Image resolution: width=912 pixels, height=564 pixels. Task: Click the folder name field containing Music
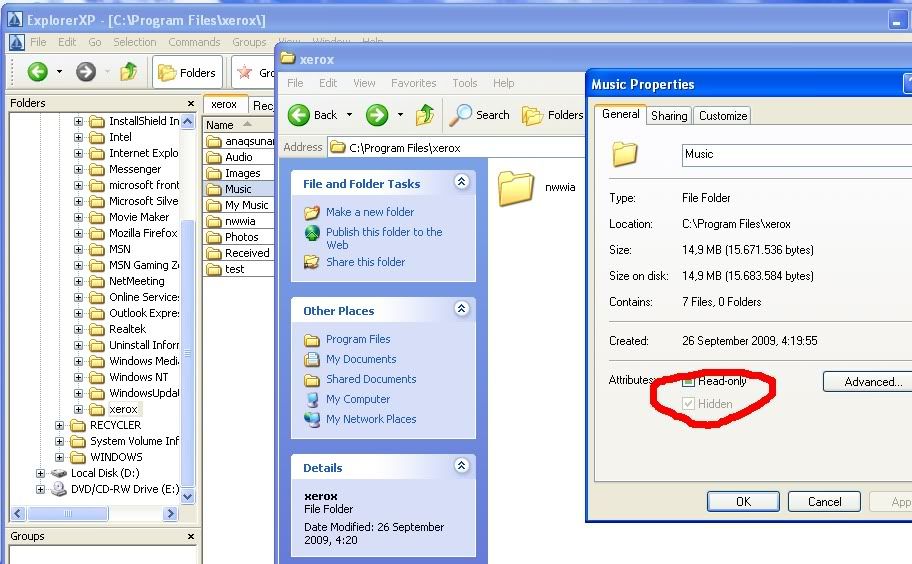coord(797,155)
